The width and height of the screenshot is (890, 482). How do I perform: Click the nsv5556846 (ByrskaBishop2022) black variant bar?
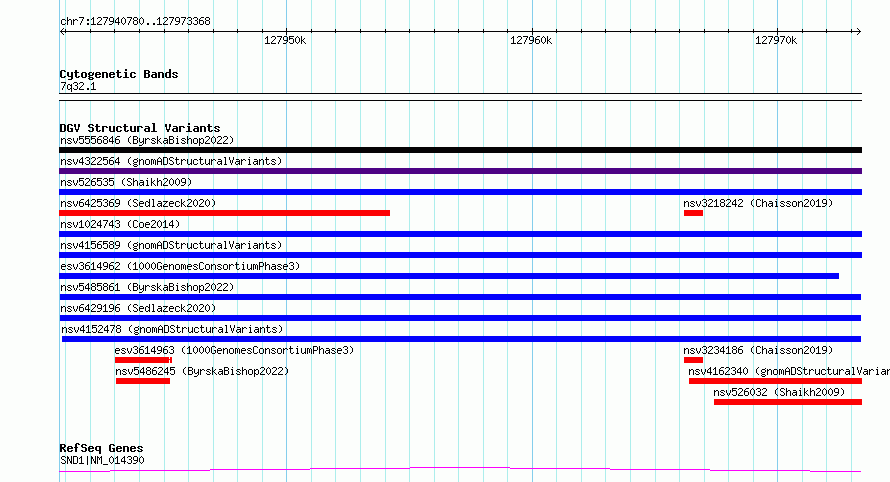tap(460, 150)
